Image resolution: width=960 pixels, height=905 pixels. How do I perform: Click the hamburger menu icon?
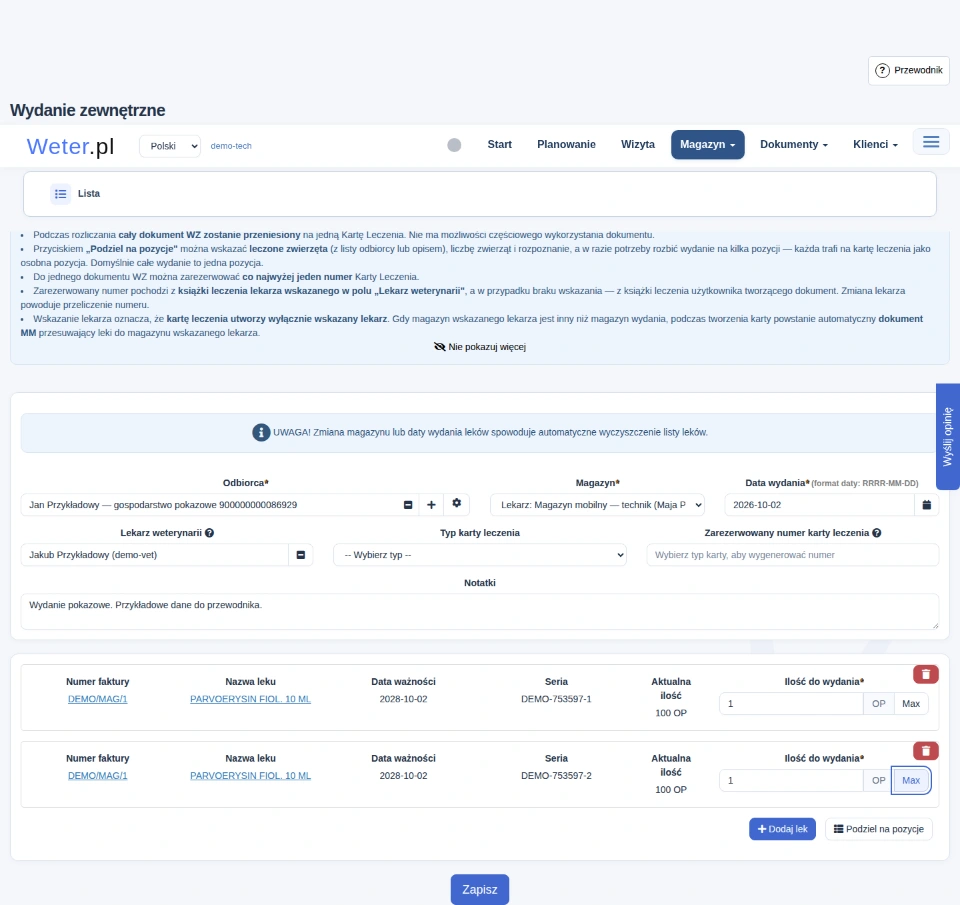coord(931,142)
